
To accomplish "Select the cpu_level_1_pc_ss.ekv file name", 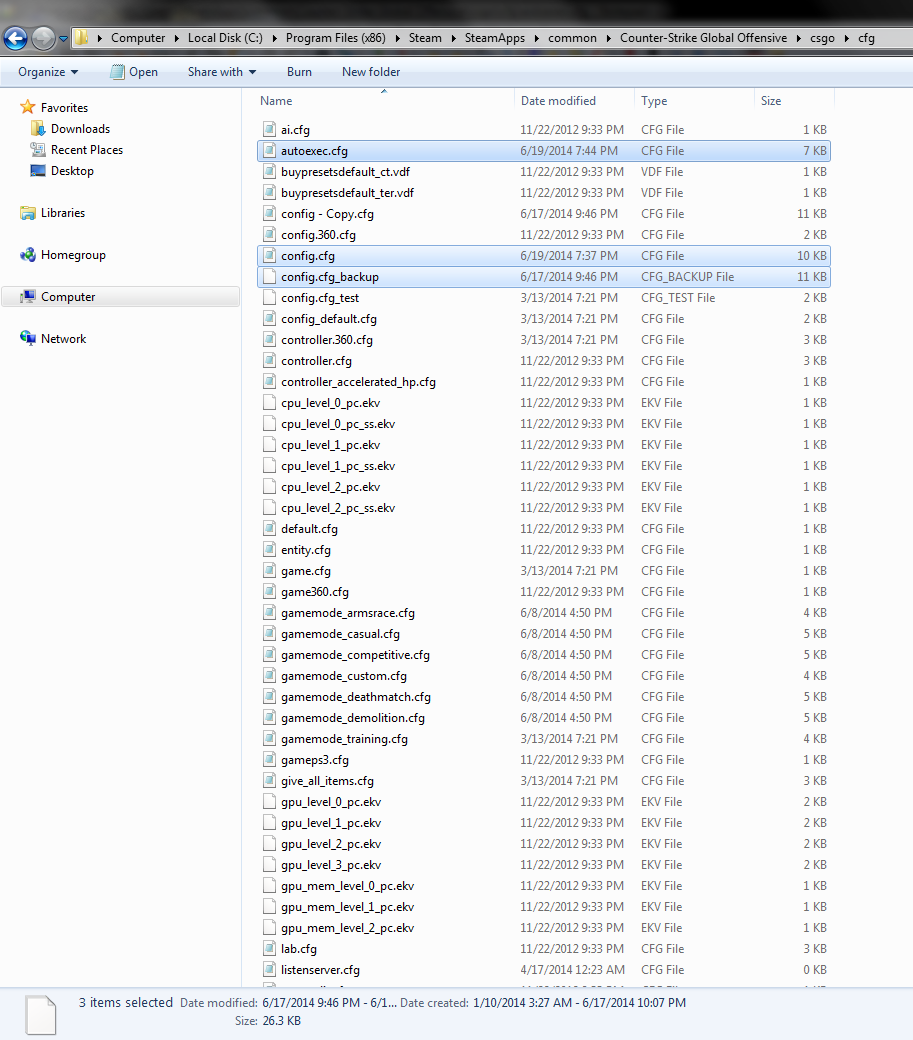I will click(x=337, y=466).
